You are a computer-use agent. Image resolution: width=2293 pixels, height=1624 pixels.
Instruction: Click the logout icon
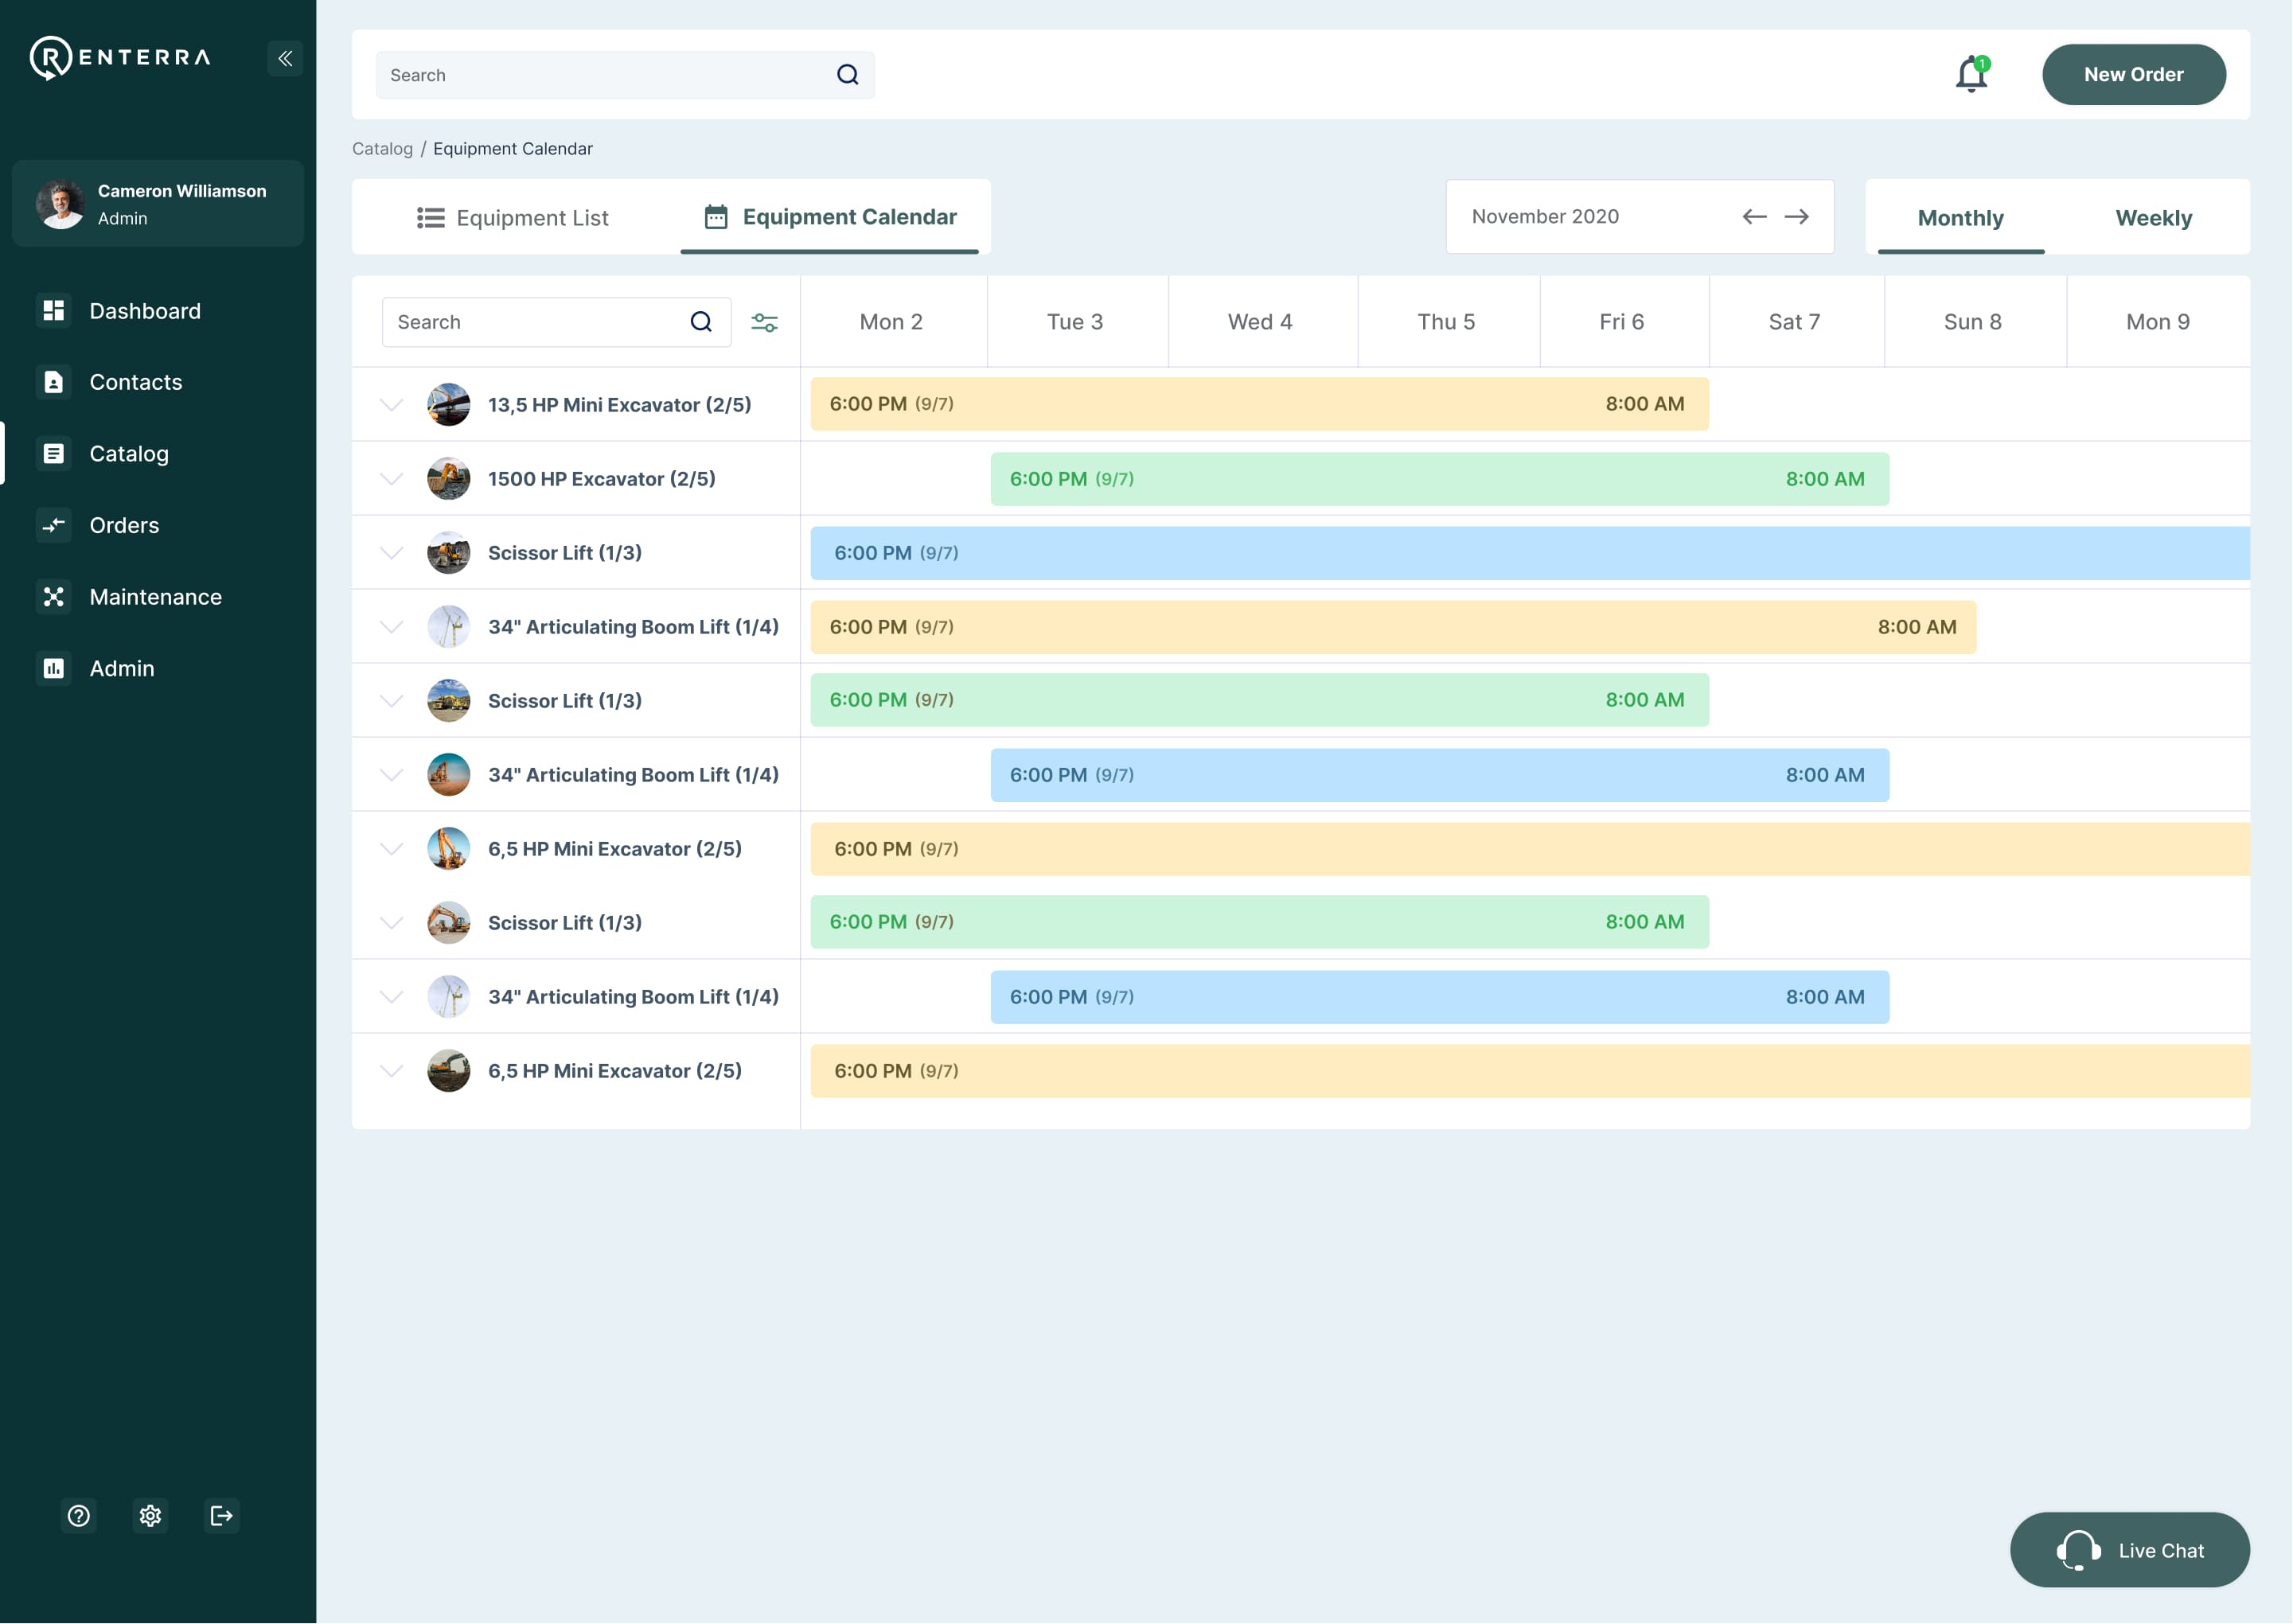[222, 1516]
